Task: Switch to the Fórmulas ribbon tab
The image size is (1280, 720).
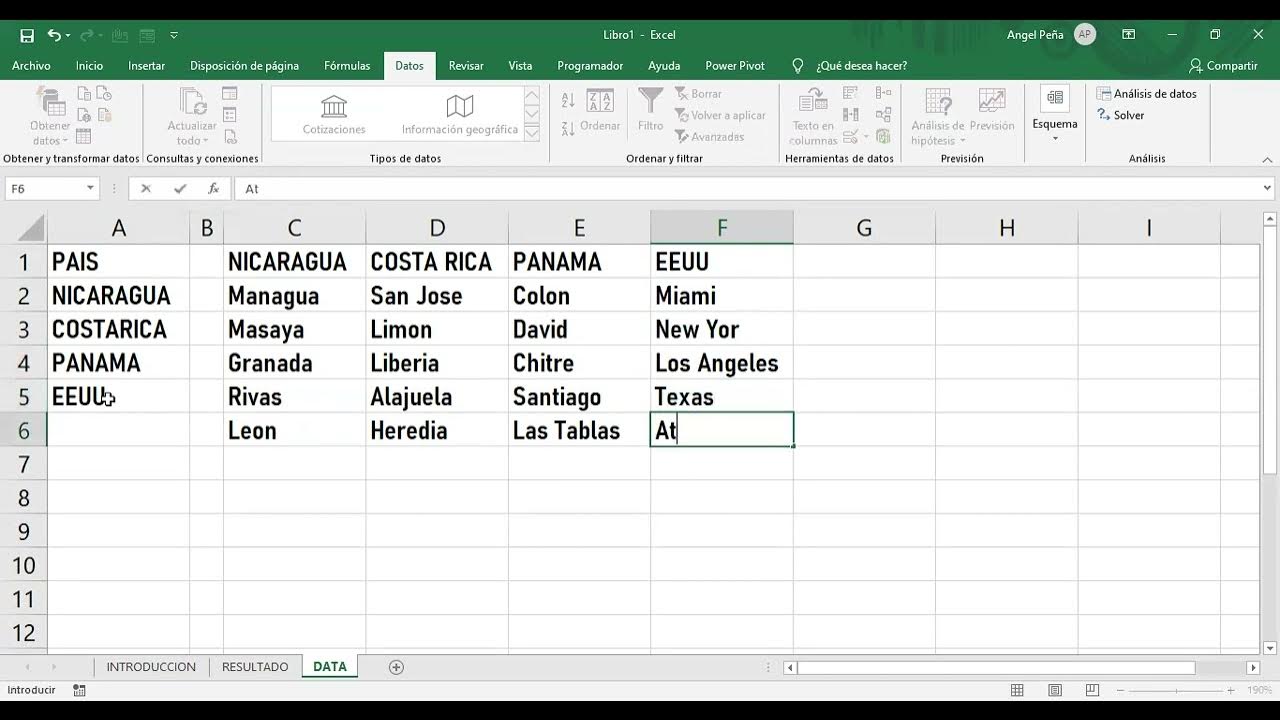Action: pos(347,66)
